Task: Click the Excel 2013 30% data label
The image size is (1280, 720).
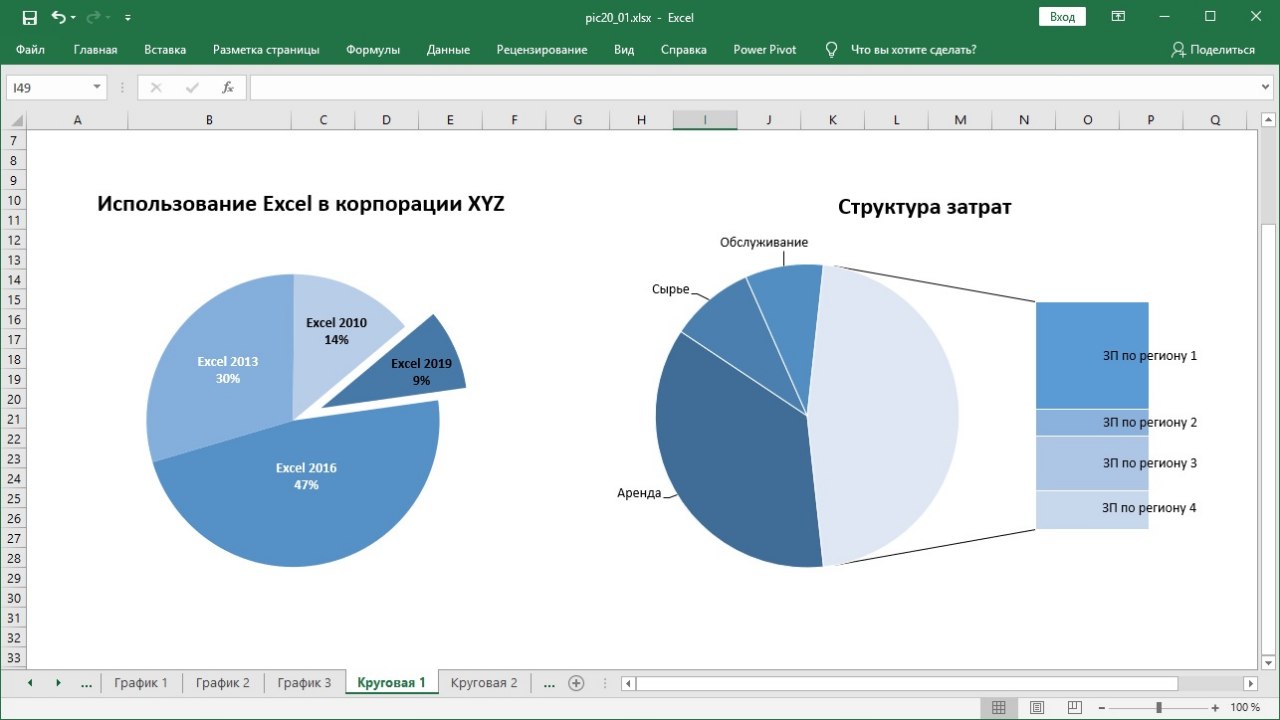Action: [x=227, y=370]
